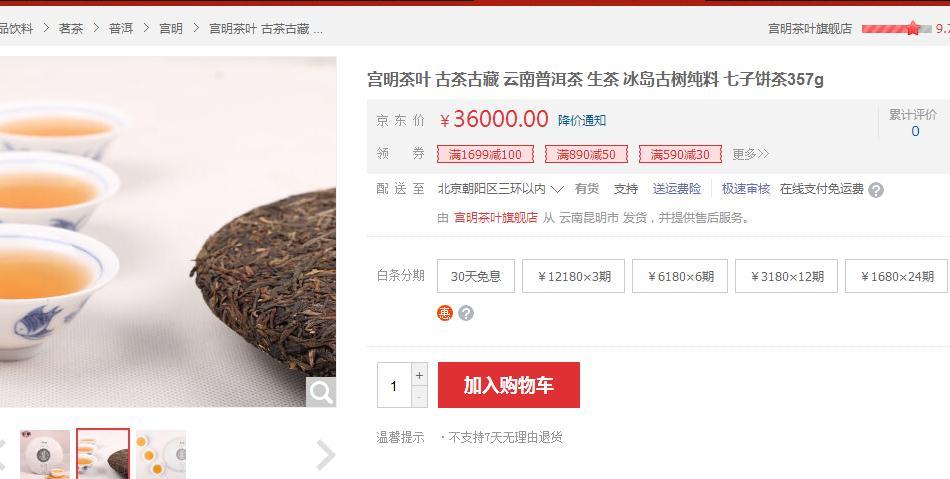
Task: Click the 降价通知 price alert link
Action: [x=582, y=121]
